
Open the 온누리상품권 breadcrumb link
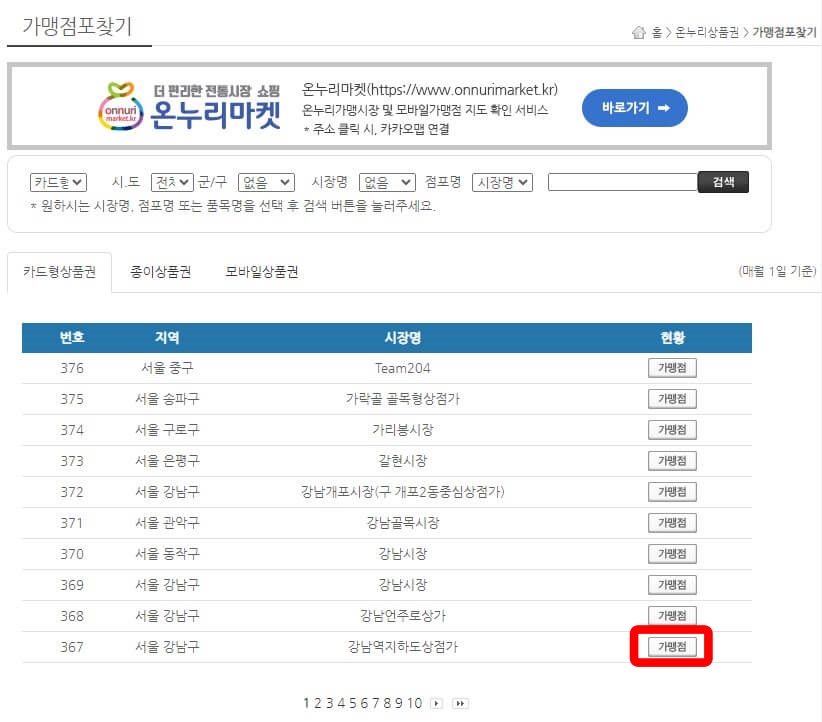point(705,31)
